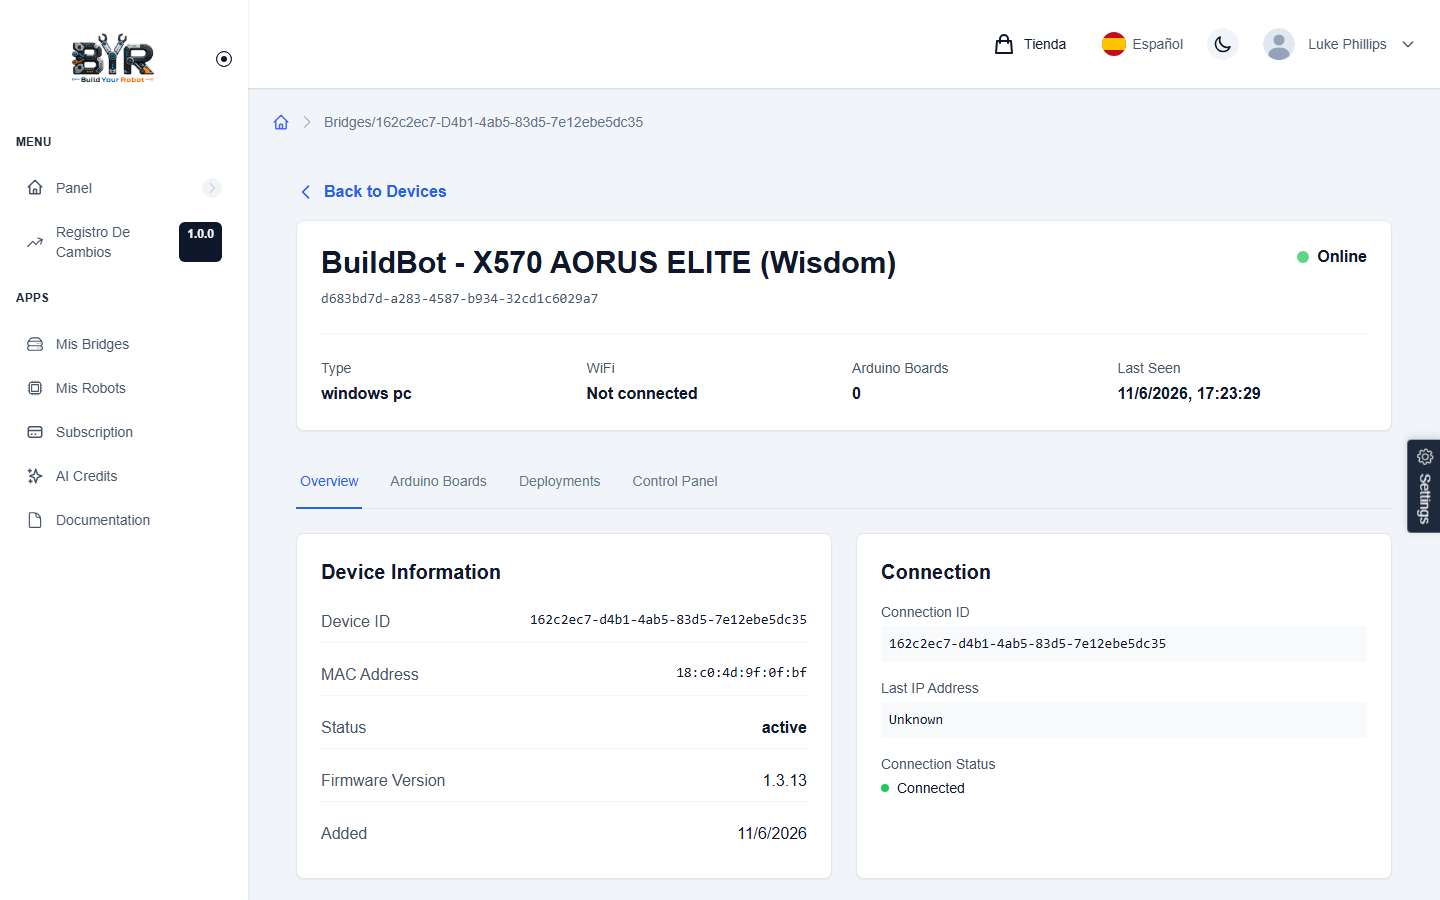Screen dimensions: 1440x900
Task: Click the Firmware Version value 1.3.13
Action: click(785, 780)
